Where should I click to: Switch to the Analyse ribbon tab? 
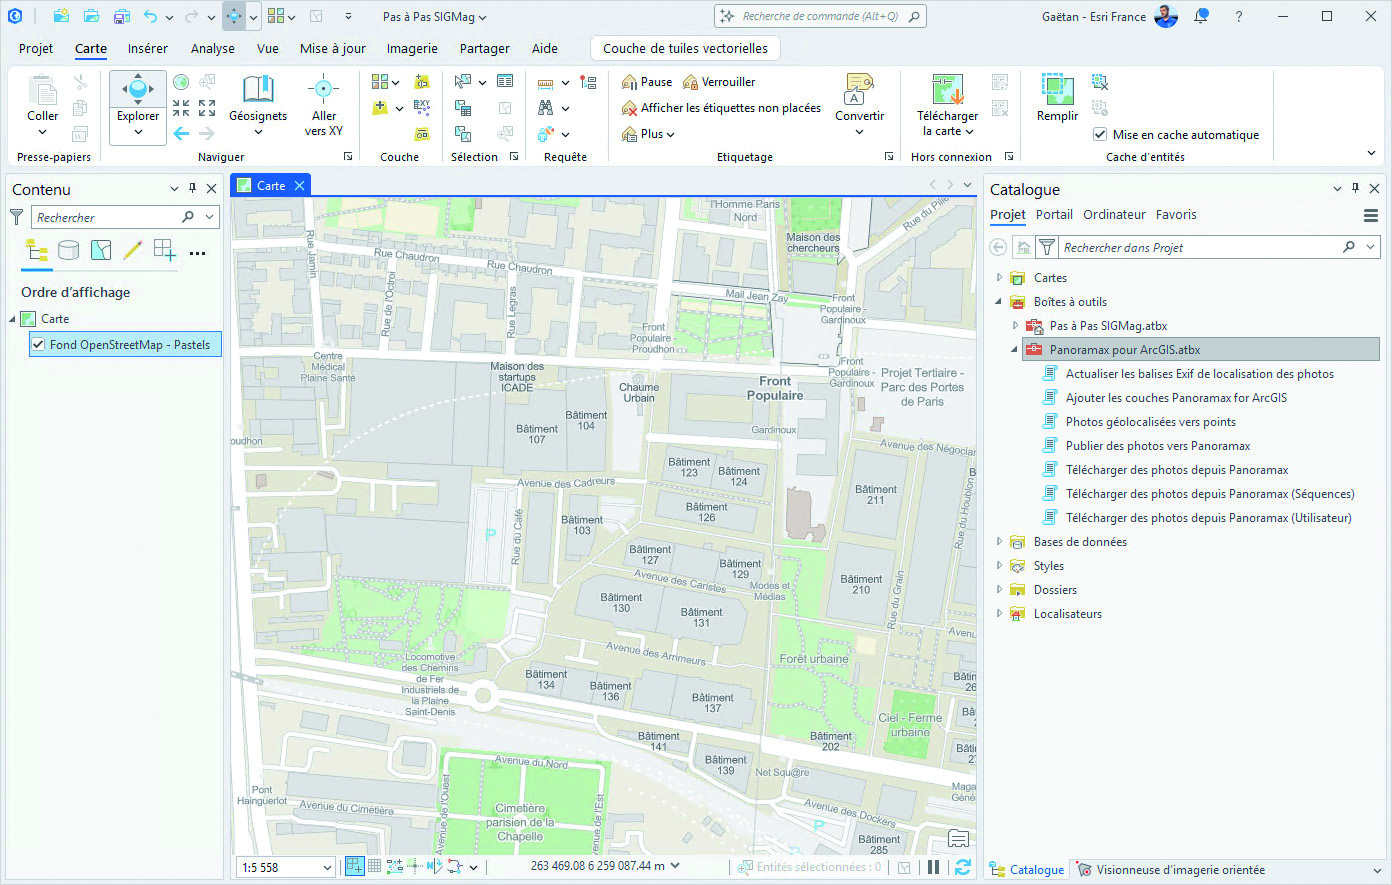[213, 48]
